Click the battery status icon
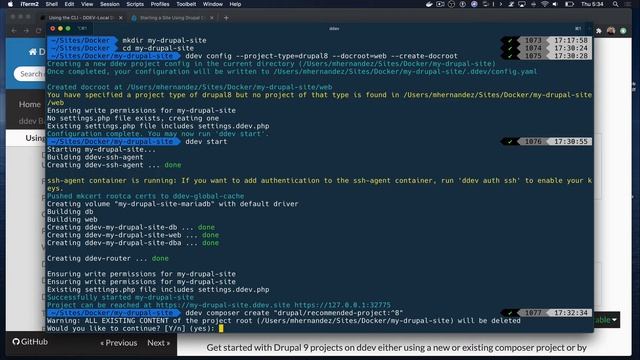 [569, 4]
